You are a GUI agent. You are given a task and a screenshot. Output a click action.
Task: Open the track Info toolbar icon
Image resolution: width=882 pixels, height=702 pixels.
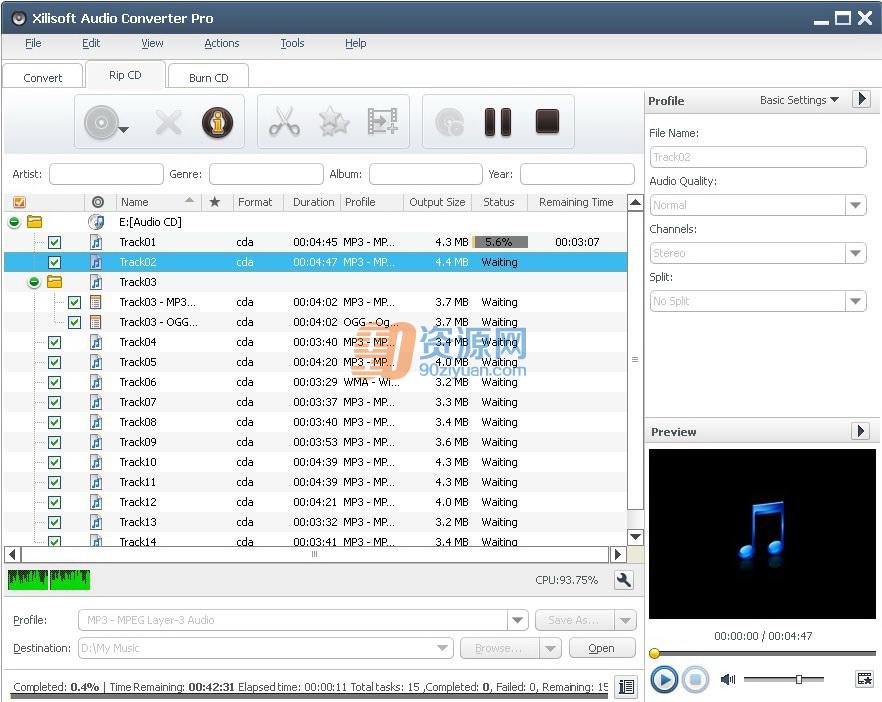click(x=218, y=122)
